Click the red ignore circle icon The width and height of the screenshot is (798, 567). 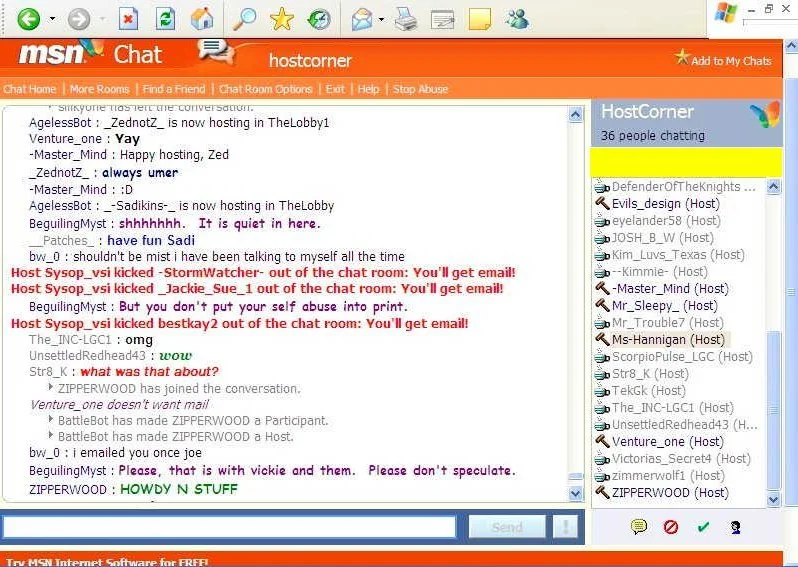pos(671,527)
